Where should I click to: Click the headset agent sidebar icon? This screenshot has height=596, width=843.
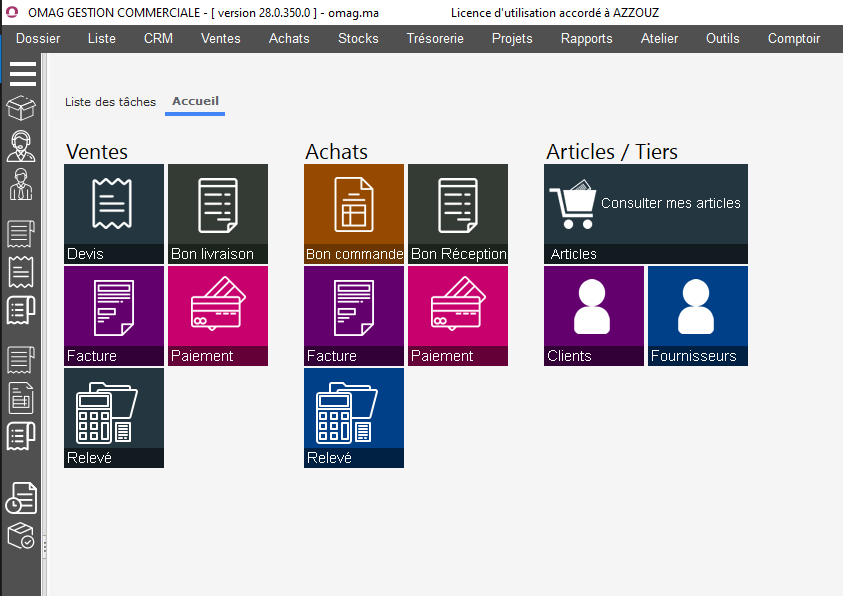pos(21,146)
